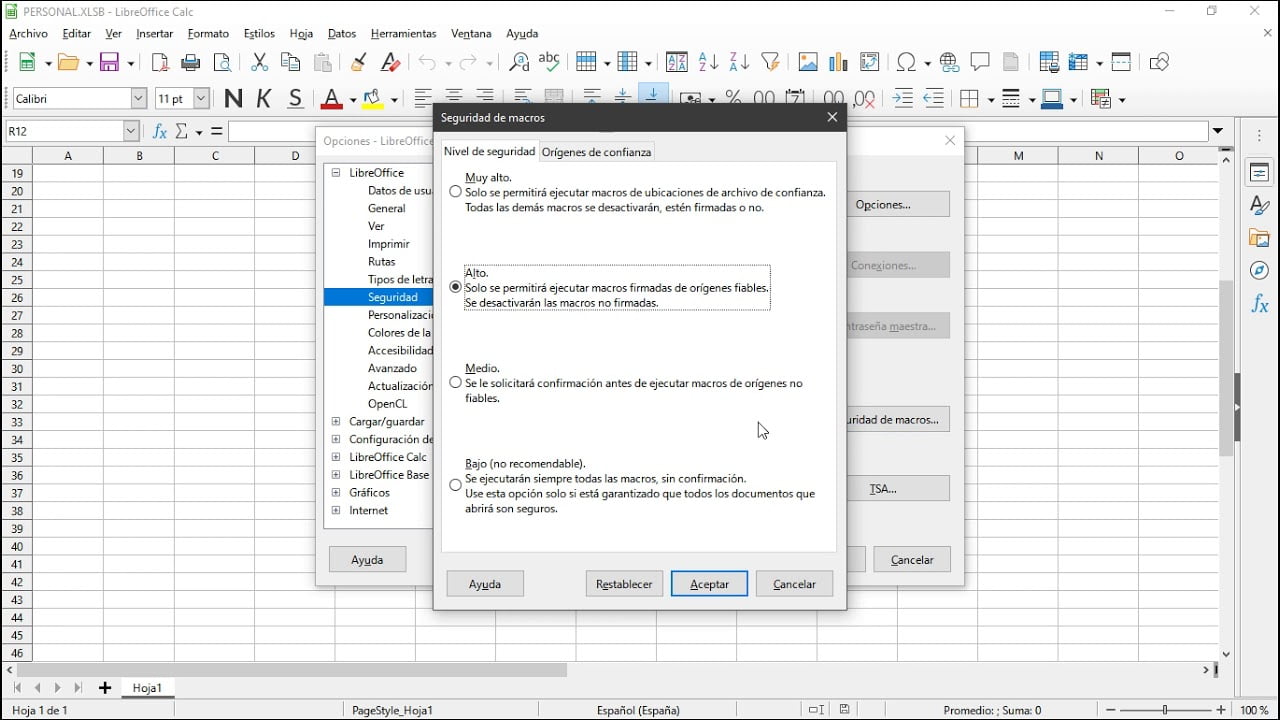
Task: Click the Insert image icon
Action: (x=808, y=62)
